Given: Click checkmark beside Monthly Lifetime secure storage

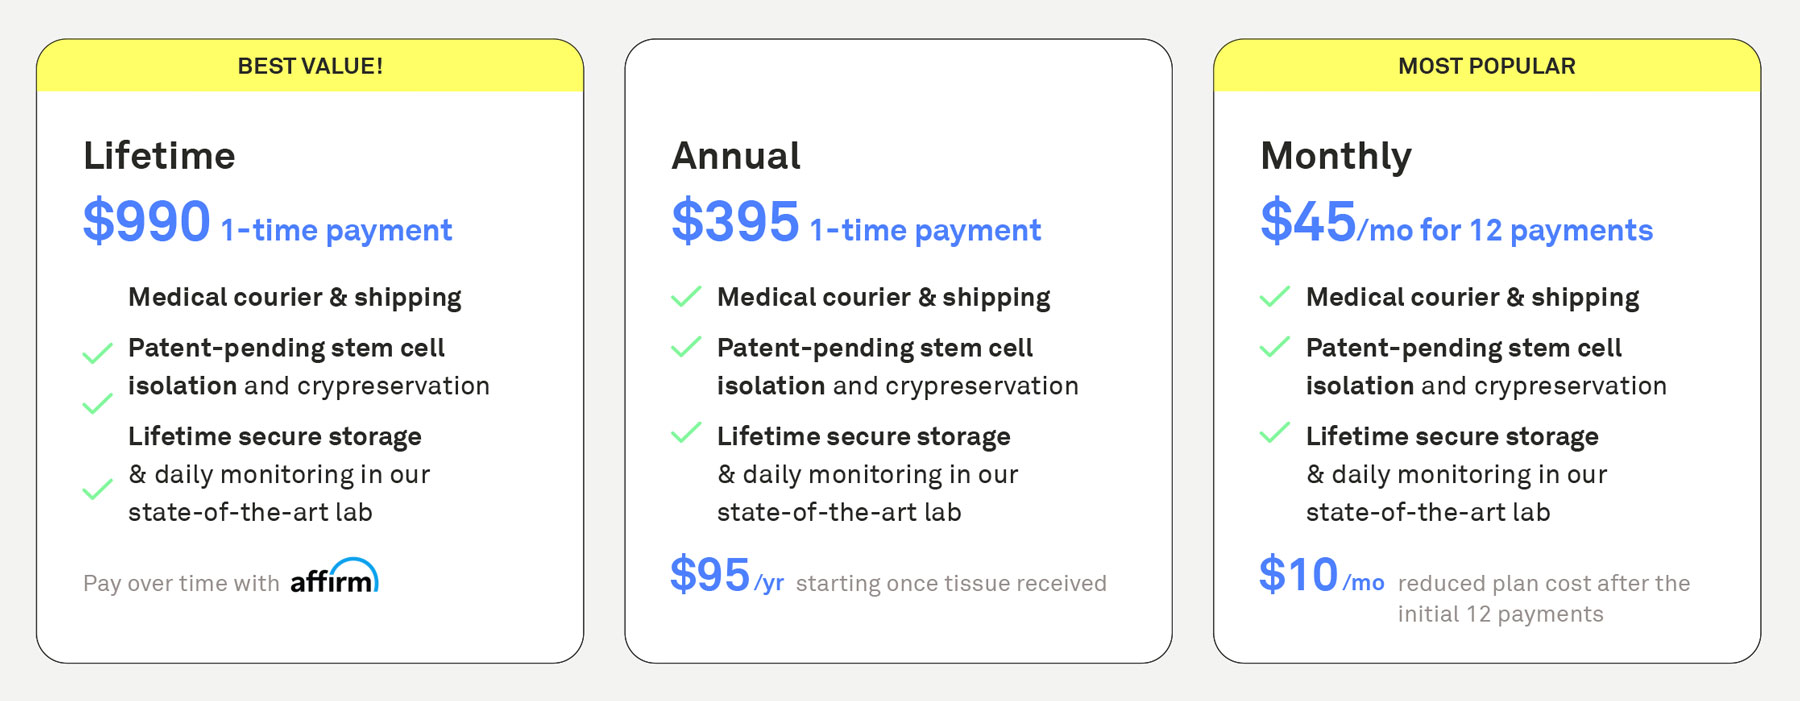Looking at the screenshot, I should pos(1275,433).
